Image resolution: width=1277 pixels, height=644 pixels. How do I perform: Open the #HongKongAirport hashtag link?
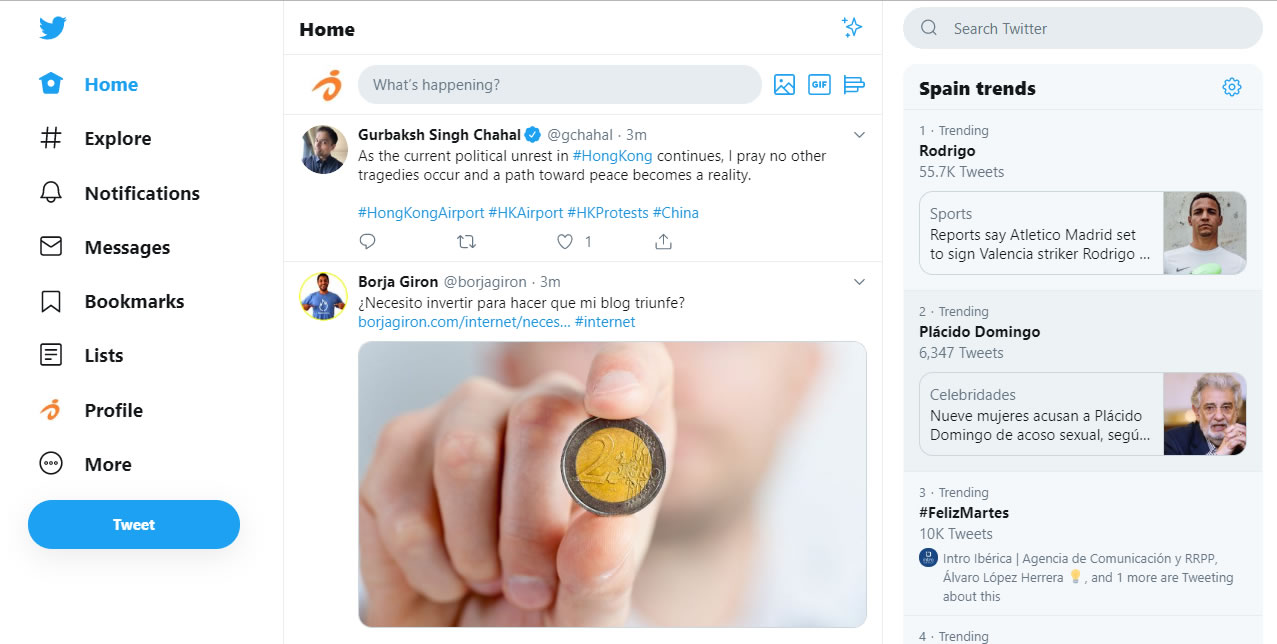click(x=421, y=213)
